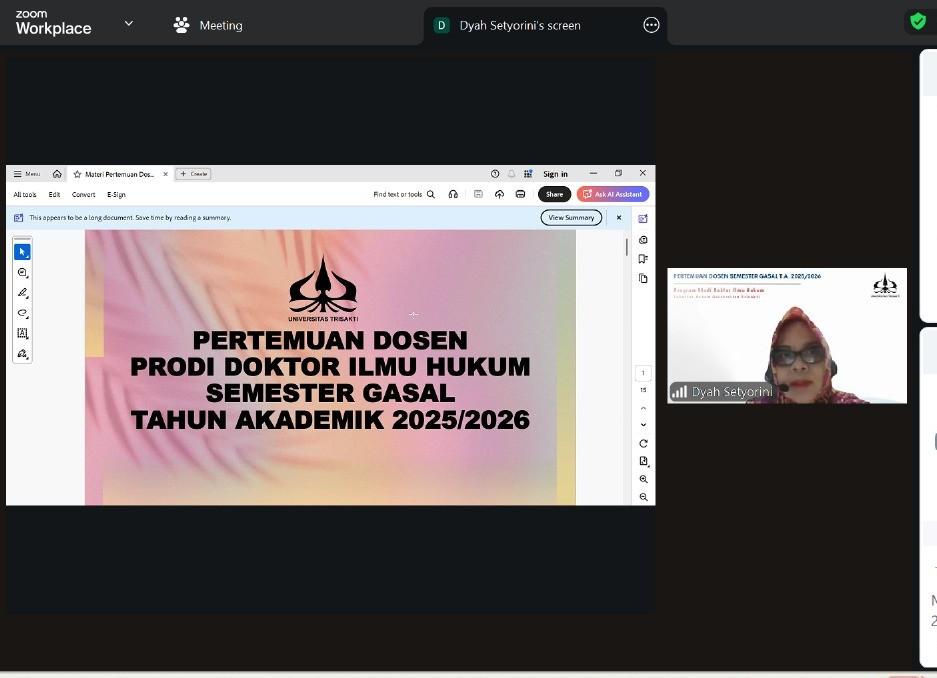
Task: Open the bookmarks panel icon
Action: [x=643, y=259]
